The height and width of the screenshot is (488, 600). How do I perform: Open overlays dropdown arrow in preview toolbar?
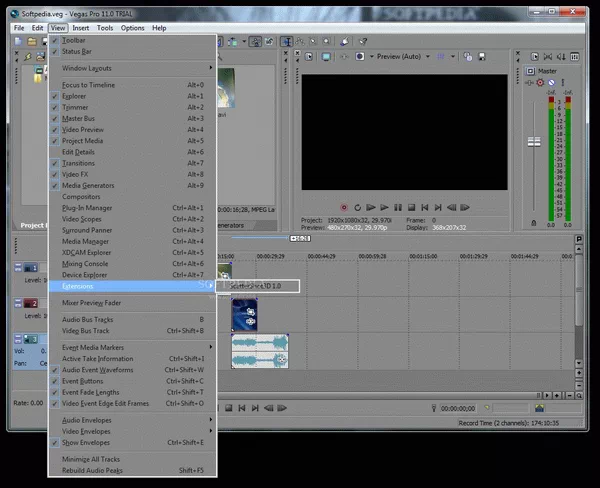click(453, 57)
